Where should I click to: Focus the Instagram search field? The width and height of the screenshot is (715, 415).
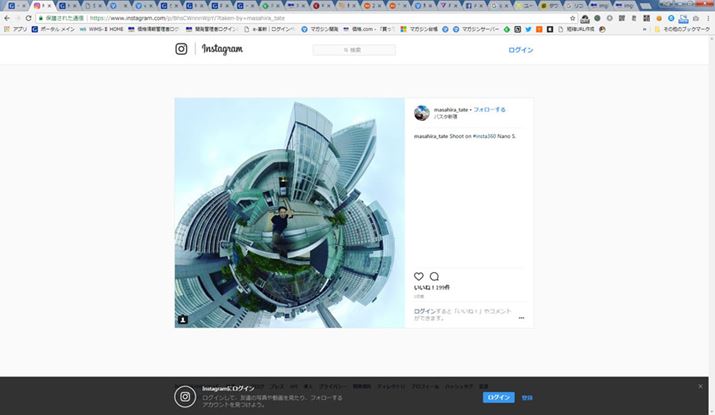pyautogui.click(x=354, y=50)
